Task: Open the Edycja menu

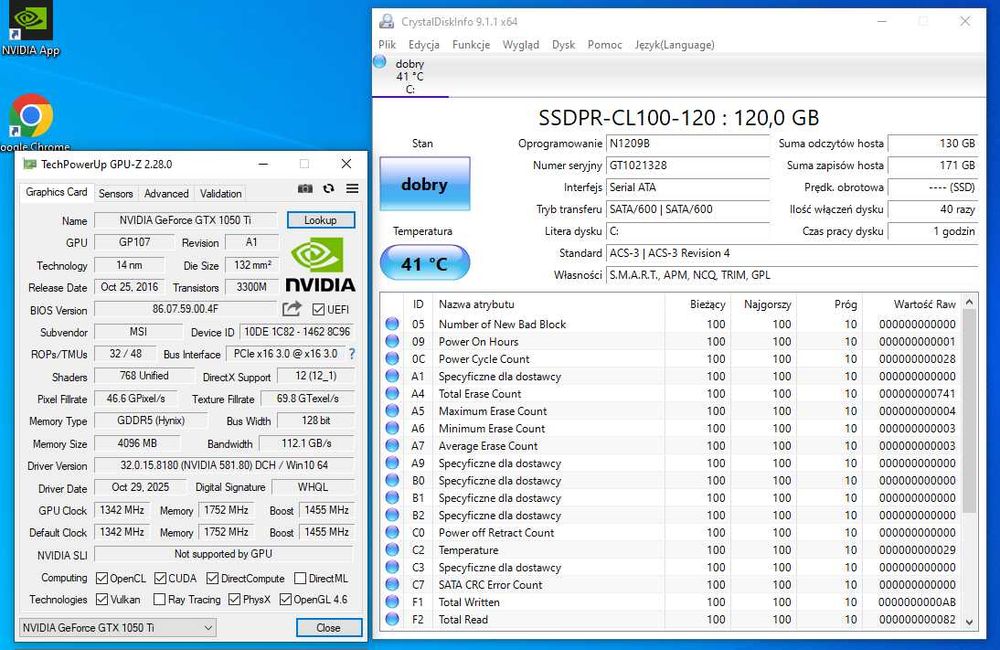Action: tap(423, 45)
